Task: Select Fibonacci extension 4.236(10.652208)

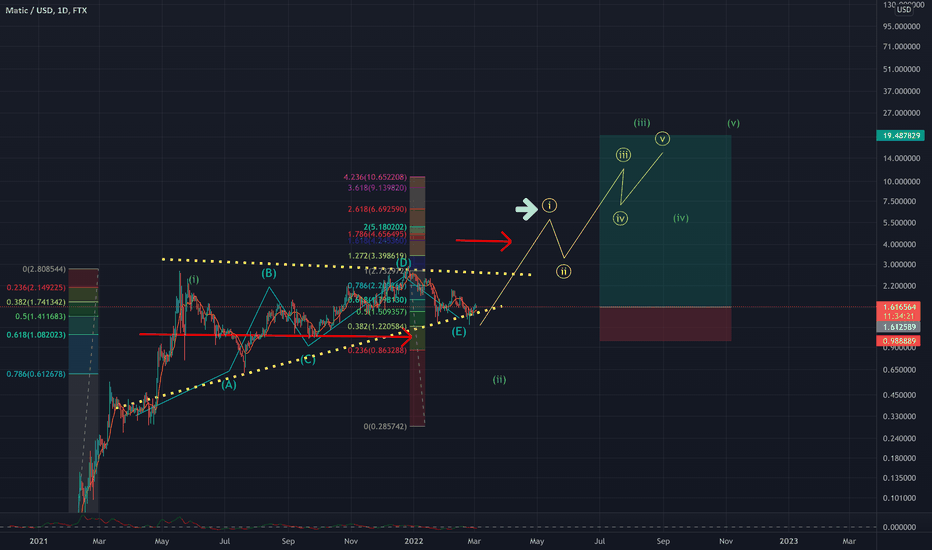Action: pyautogui.click(x=375, y=177)
